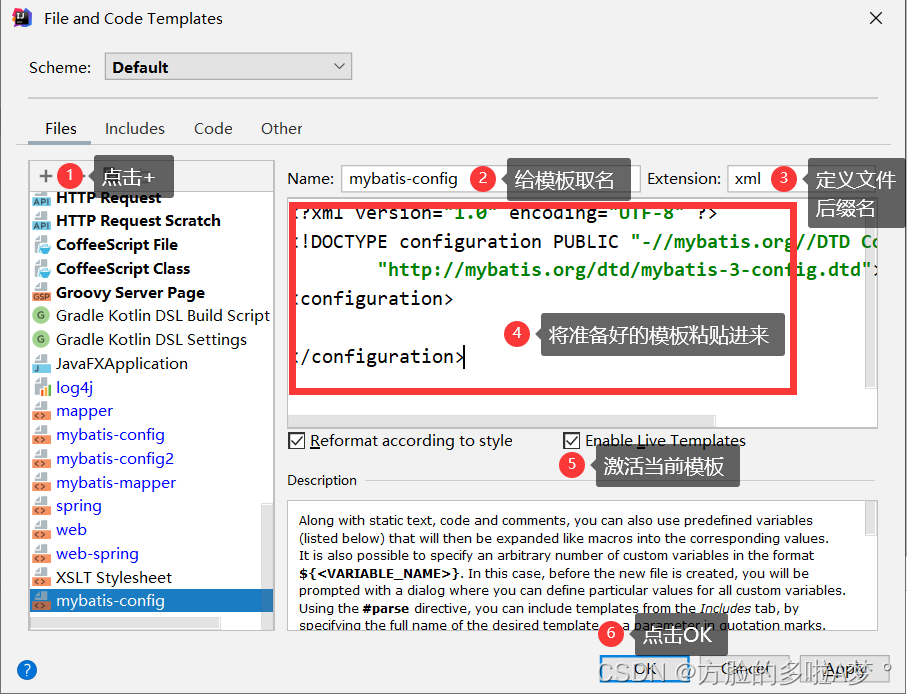This screenshot has height=695, width=907.
Task: Open help with the question mark icon
Action: click(x=27, y=670)
